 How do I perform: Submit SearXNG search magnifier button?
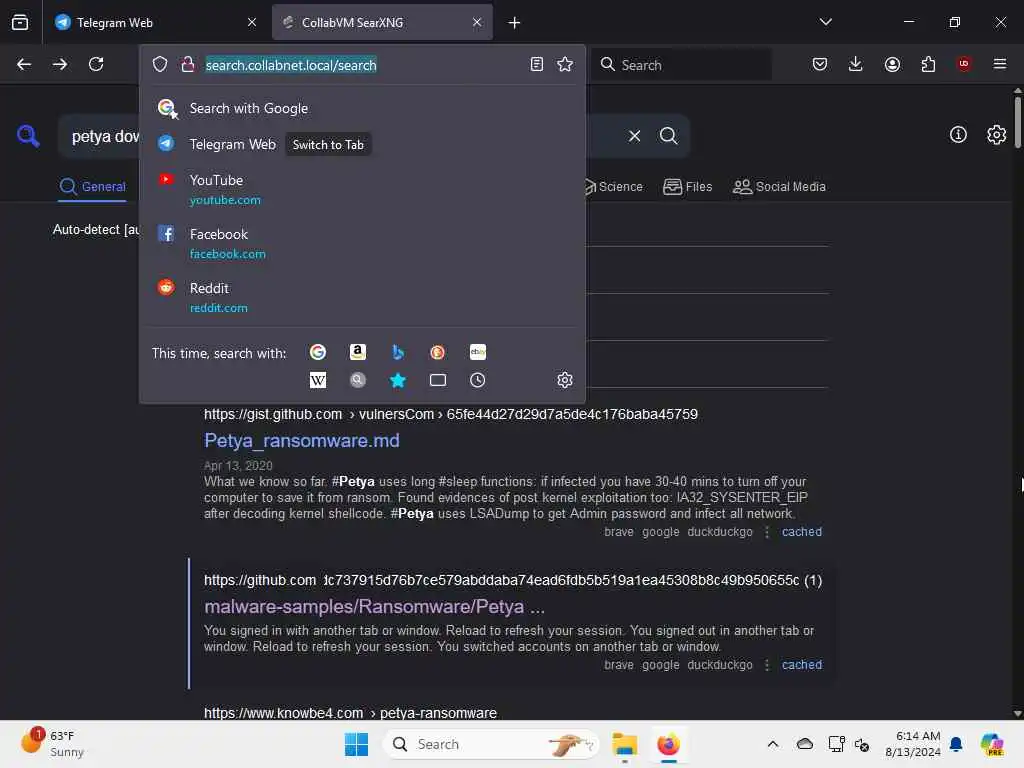coord(668,136)
